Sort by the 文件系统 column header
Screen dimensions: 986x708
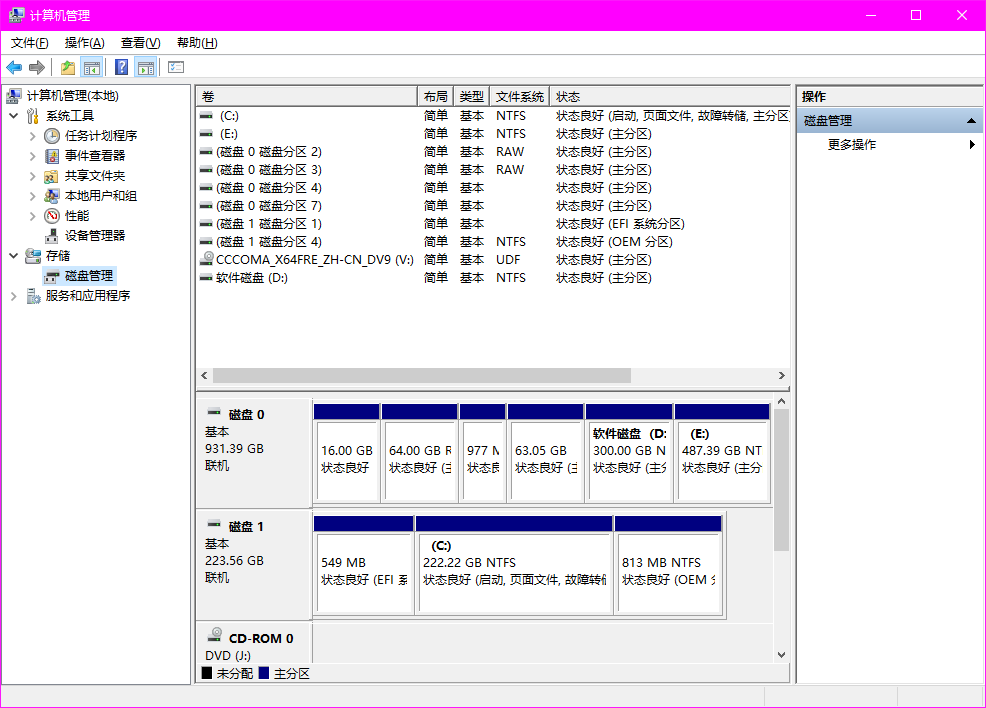(519, 96)
